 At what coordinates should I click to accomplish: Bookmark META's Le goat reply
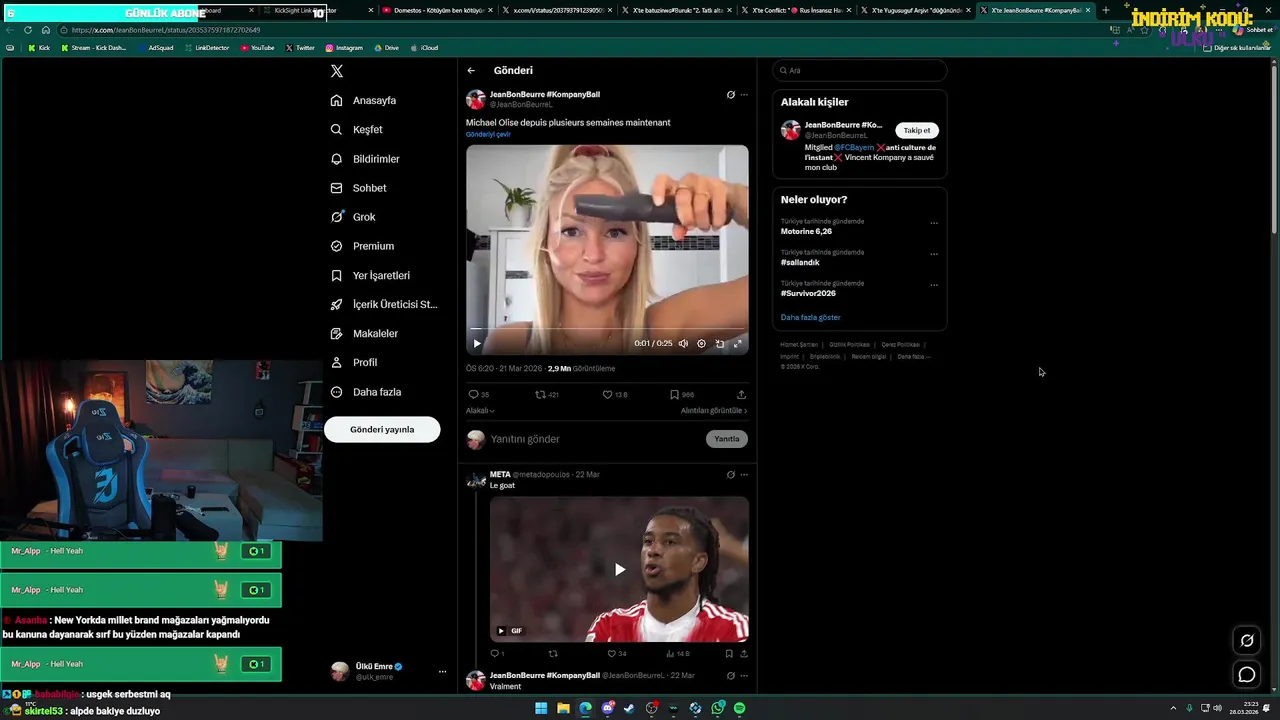coord(729,653)
